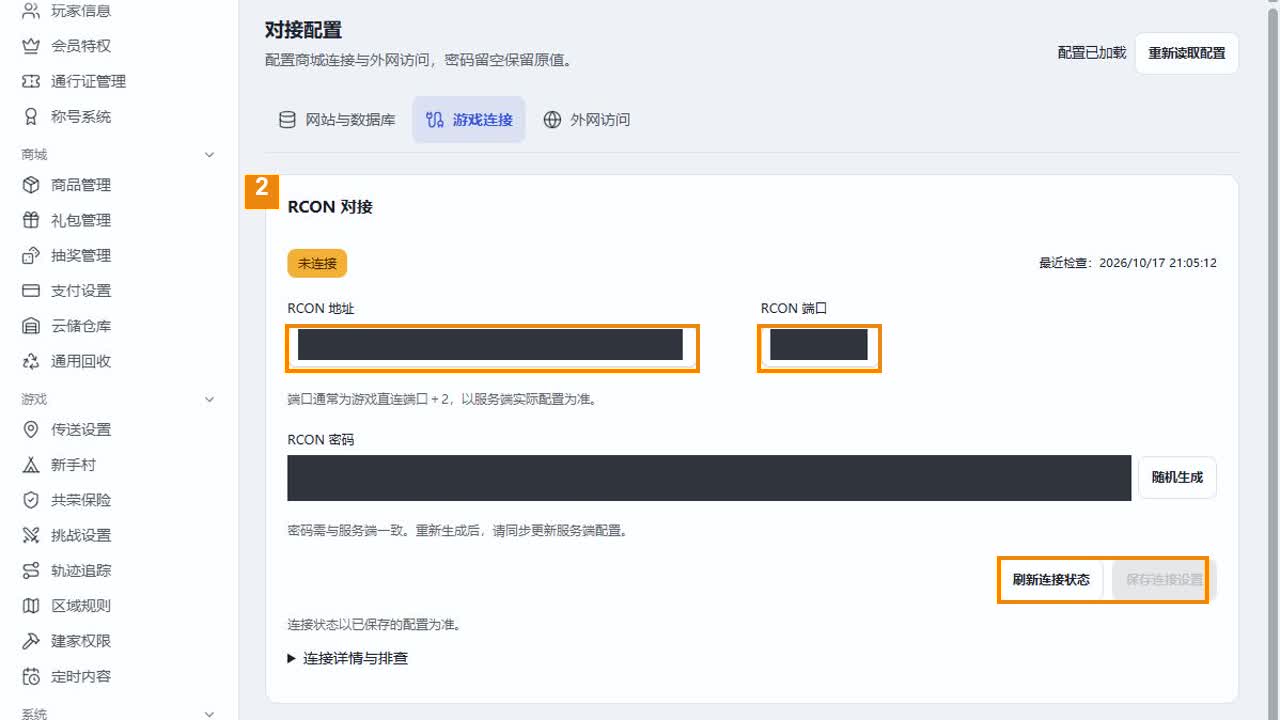Click the 通用回收 recycle icon
Screen dimensions: 1280x720
click(31, 361)
